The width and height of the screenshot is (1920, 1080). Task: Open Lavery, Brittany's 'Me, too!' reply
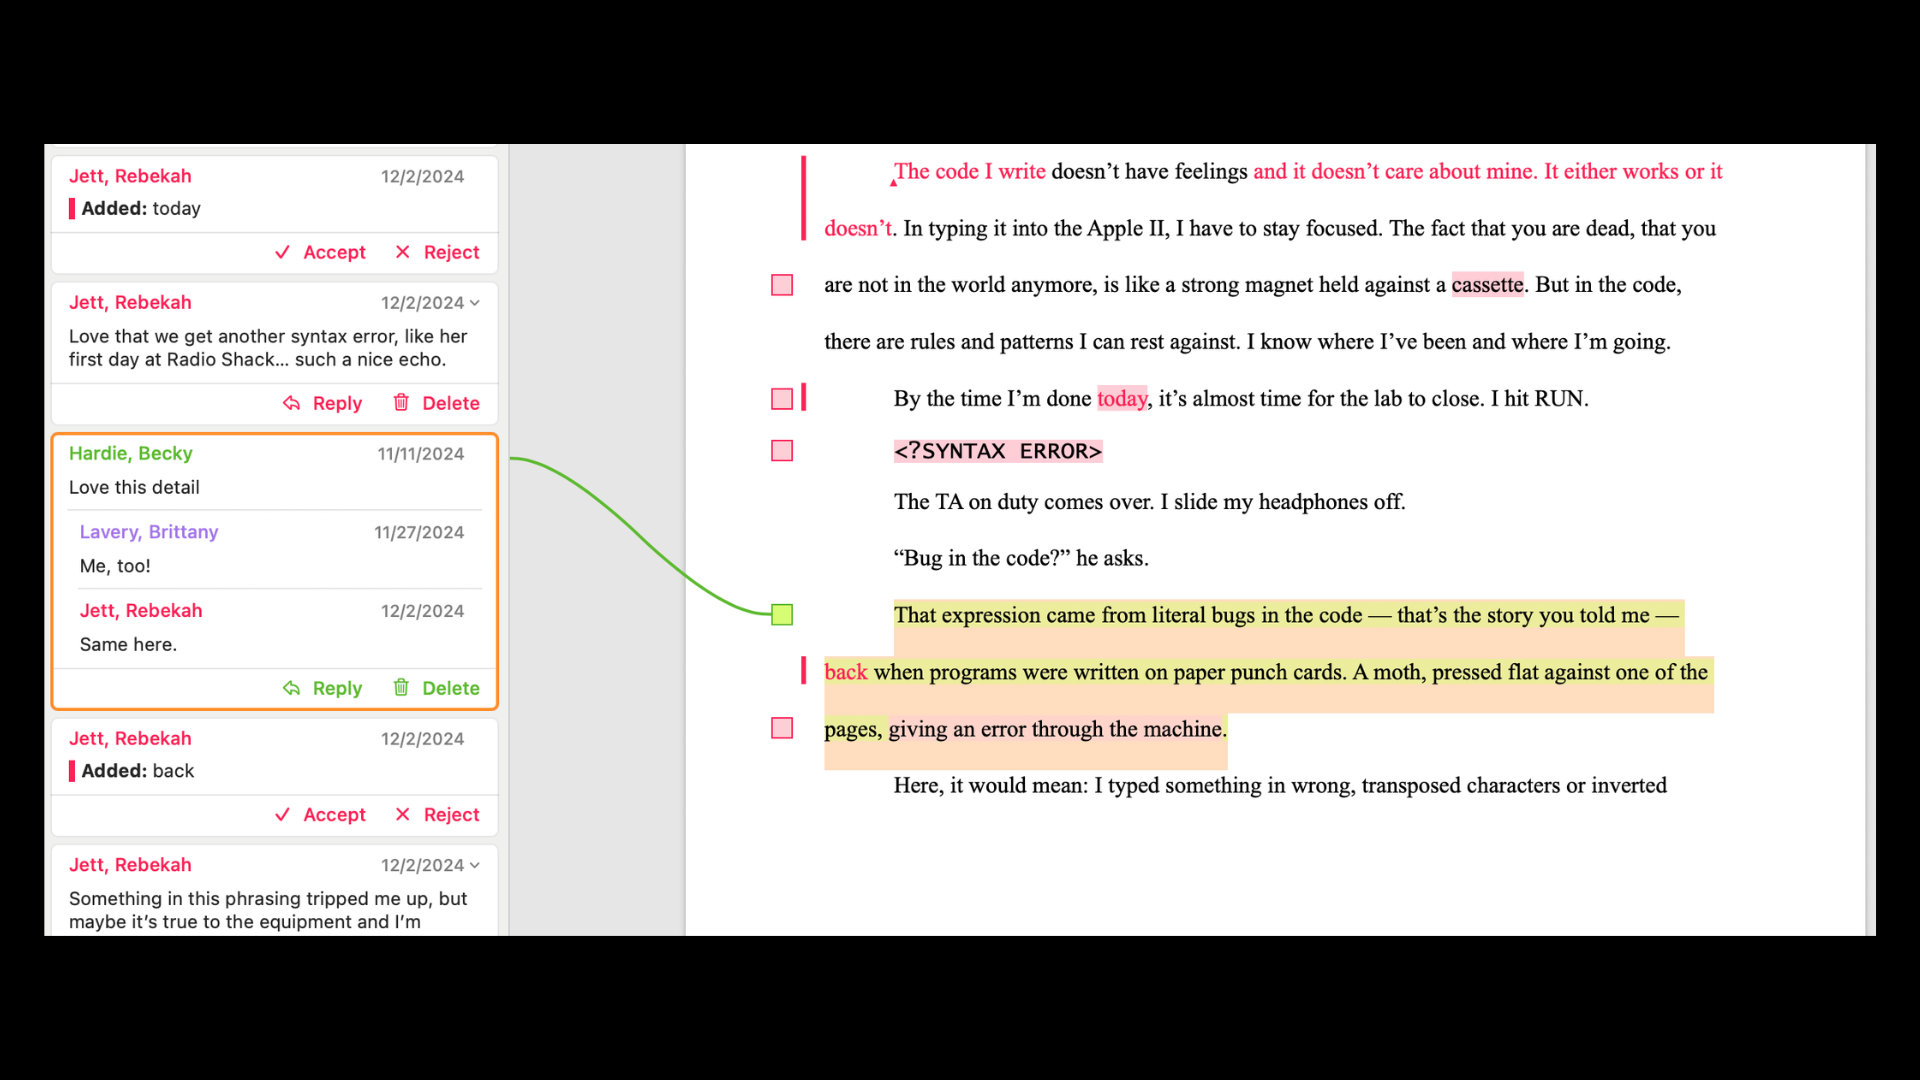tap(272, 549)
